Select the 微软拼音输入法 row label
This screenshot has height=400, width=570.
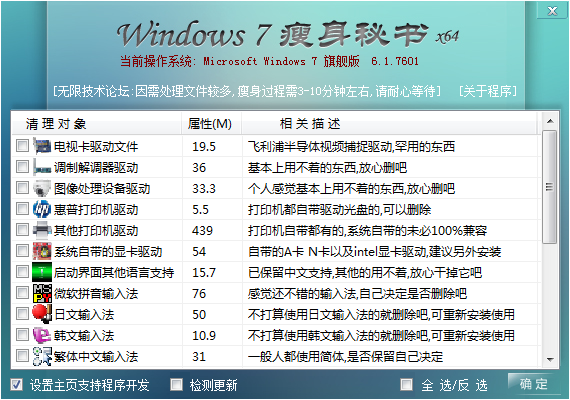pos(96,294)
